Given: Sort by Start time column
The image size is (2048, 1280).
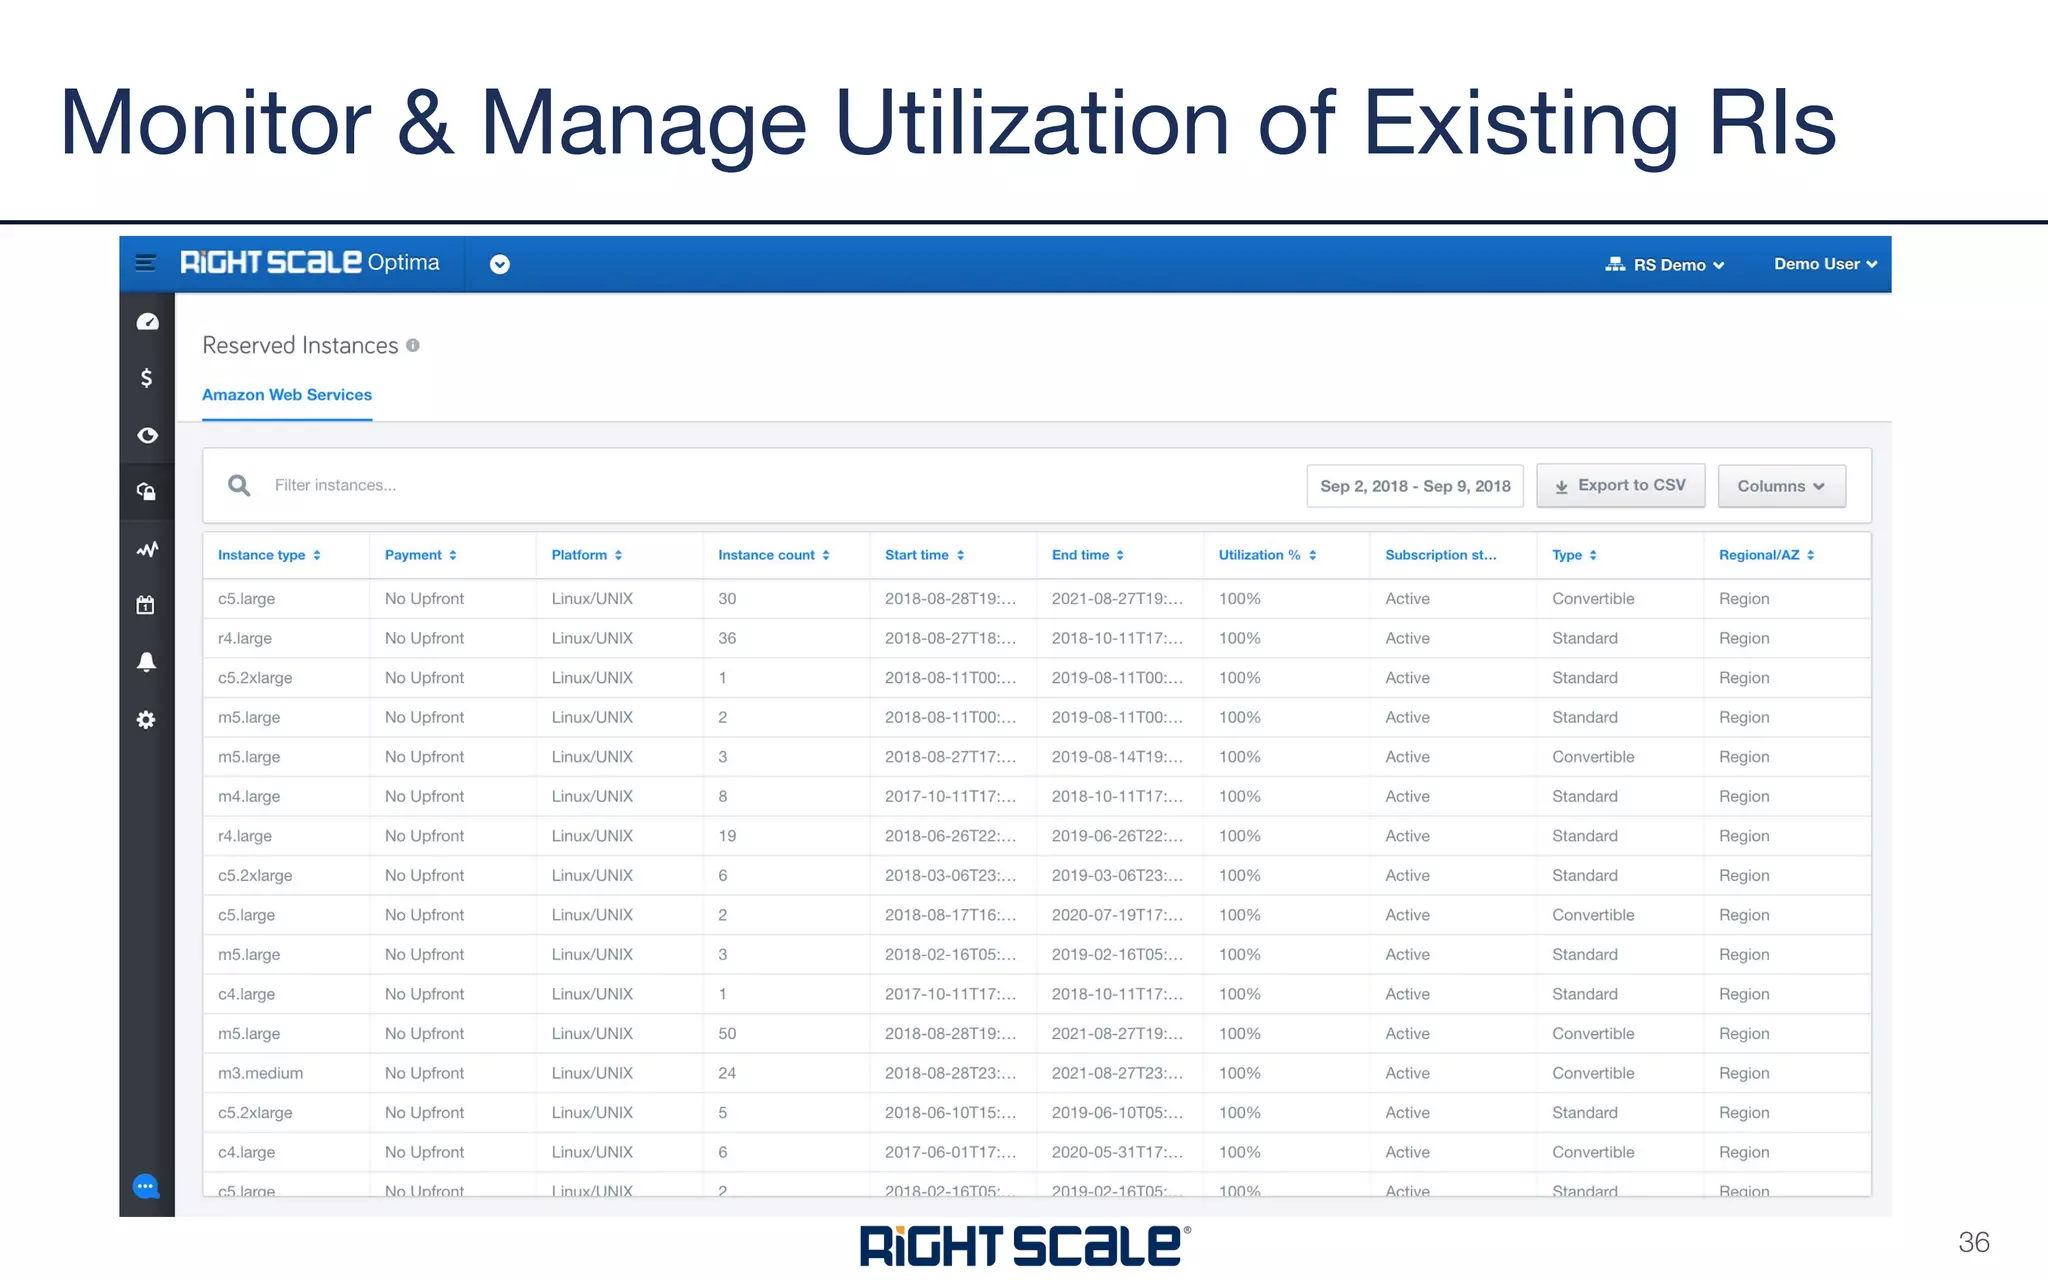Looking at the screenshot, I should click(x=925, y=555).
